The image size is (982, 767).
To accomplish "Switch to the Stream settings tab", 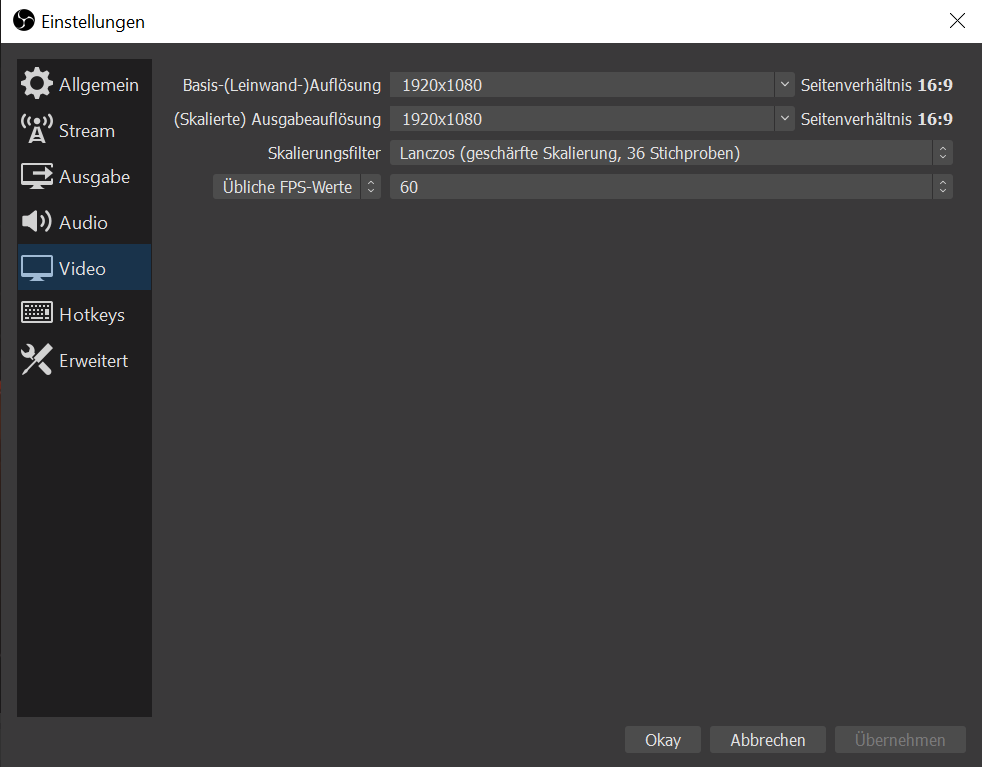I will [x=85, y=130].
